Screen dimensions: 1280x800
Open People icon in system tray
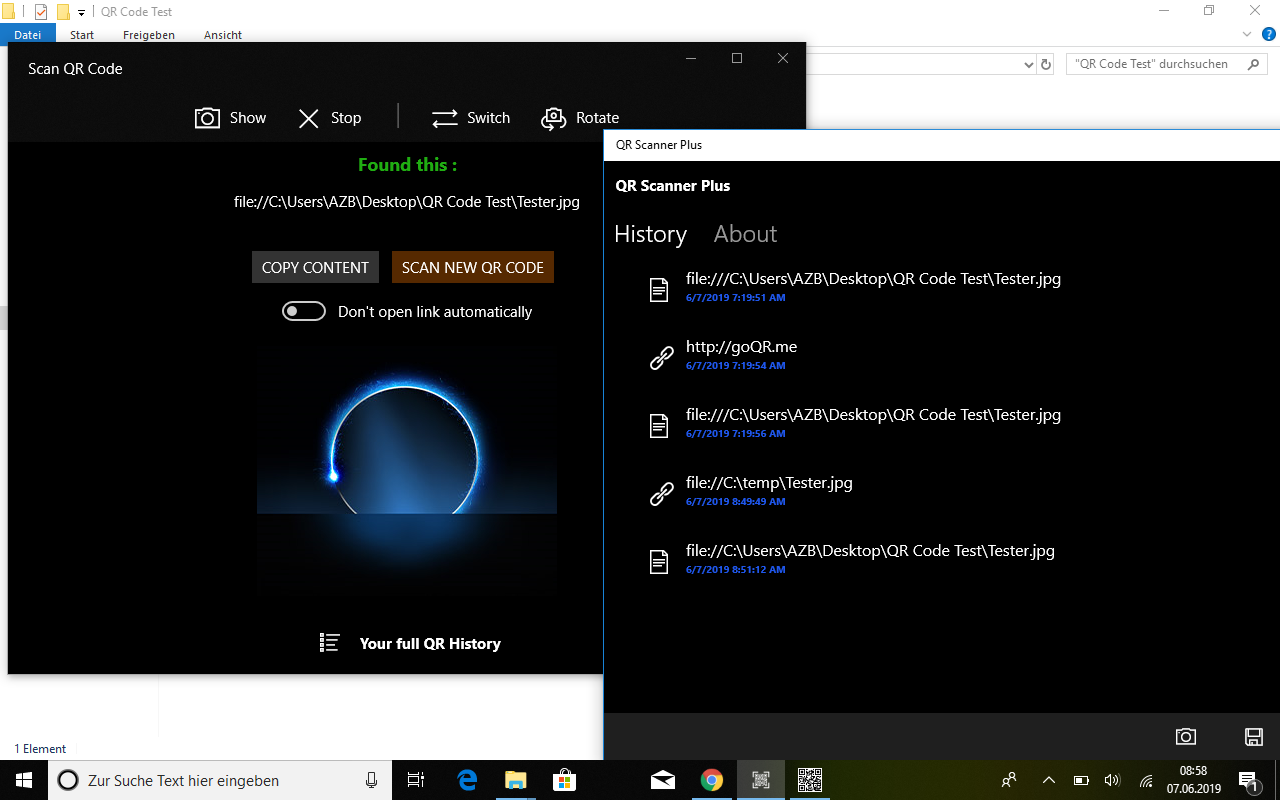click(x=1009, y=780)
